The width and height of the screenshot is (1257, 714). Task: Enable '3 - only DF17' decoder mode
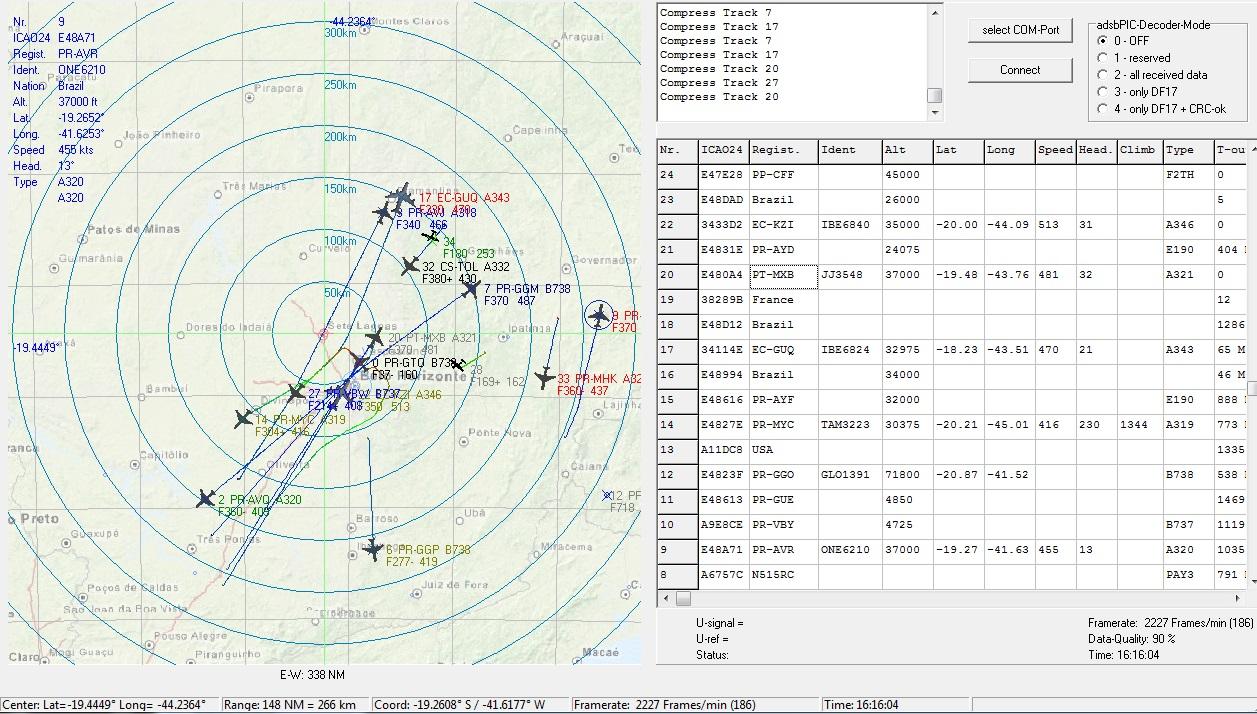(1103, 92)
